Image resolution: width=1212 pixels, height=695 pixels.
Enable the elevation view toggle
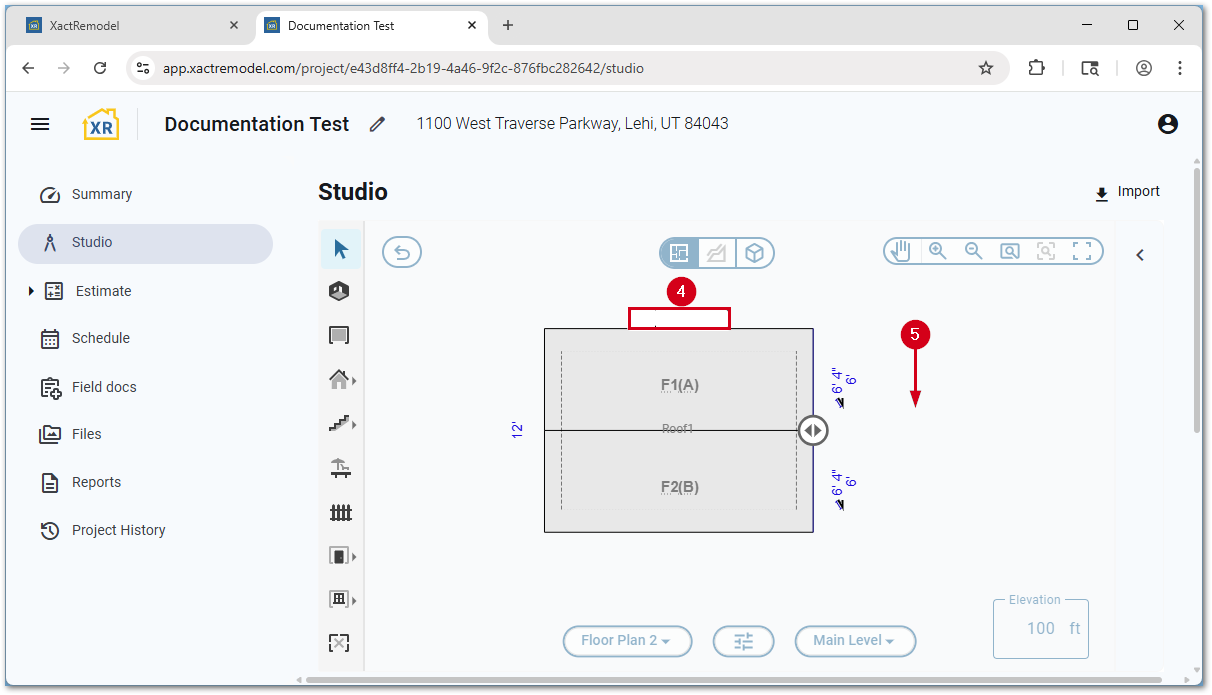point(716,253)
